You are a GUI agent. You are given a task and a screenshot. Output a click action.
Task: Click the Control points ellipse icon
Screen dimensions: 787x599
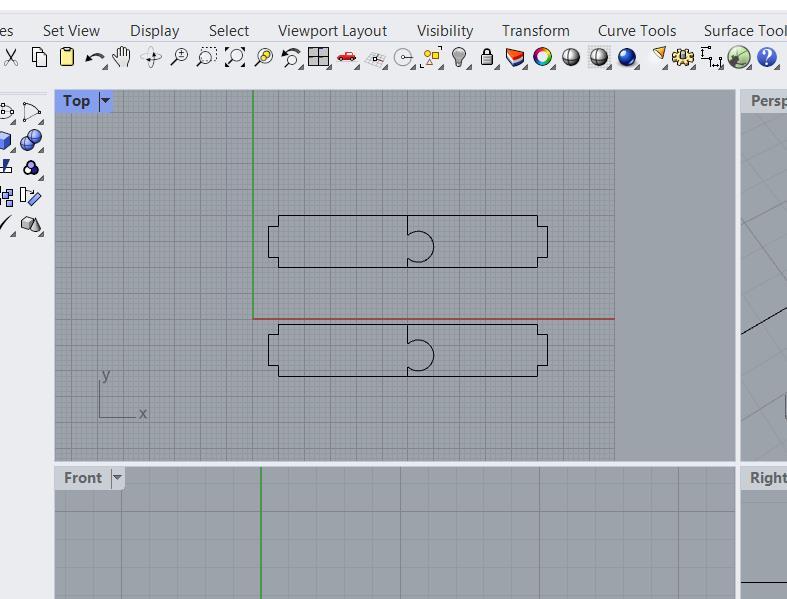(x=7, y=111)
